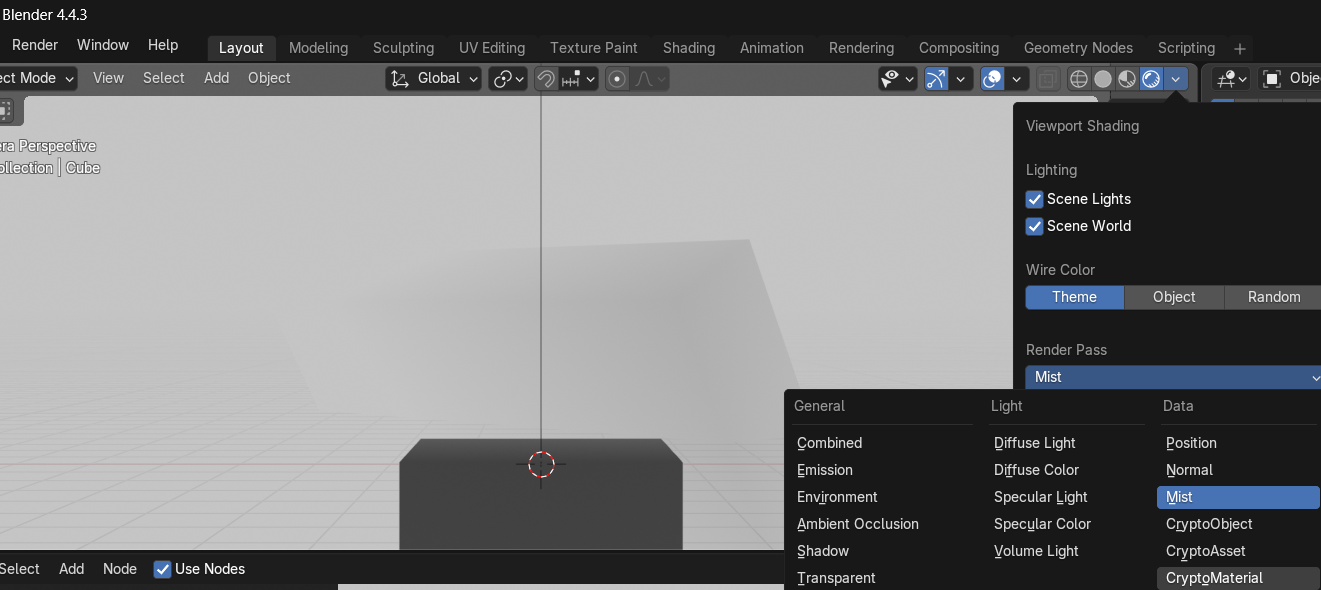Switch to Modeling workspace tab
The width and height of the screenshot is (1321, 590).
click(x=318, y=48)
